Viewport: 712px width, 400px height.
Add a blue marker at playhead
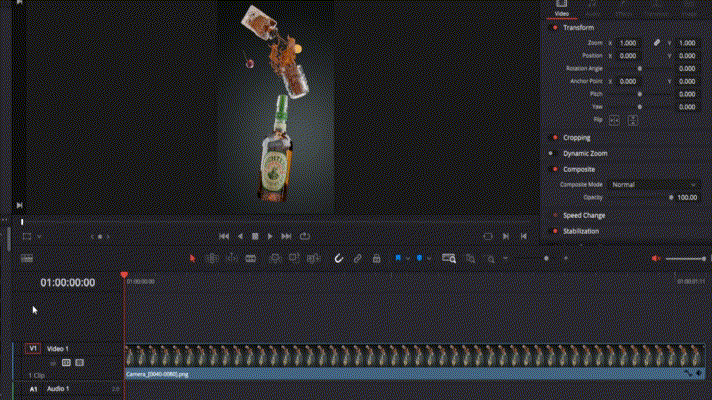tap(419, 258)
